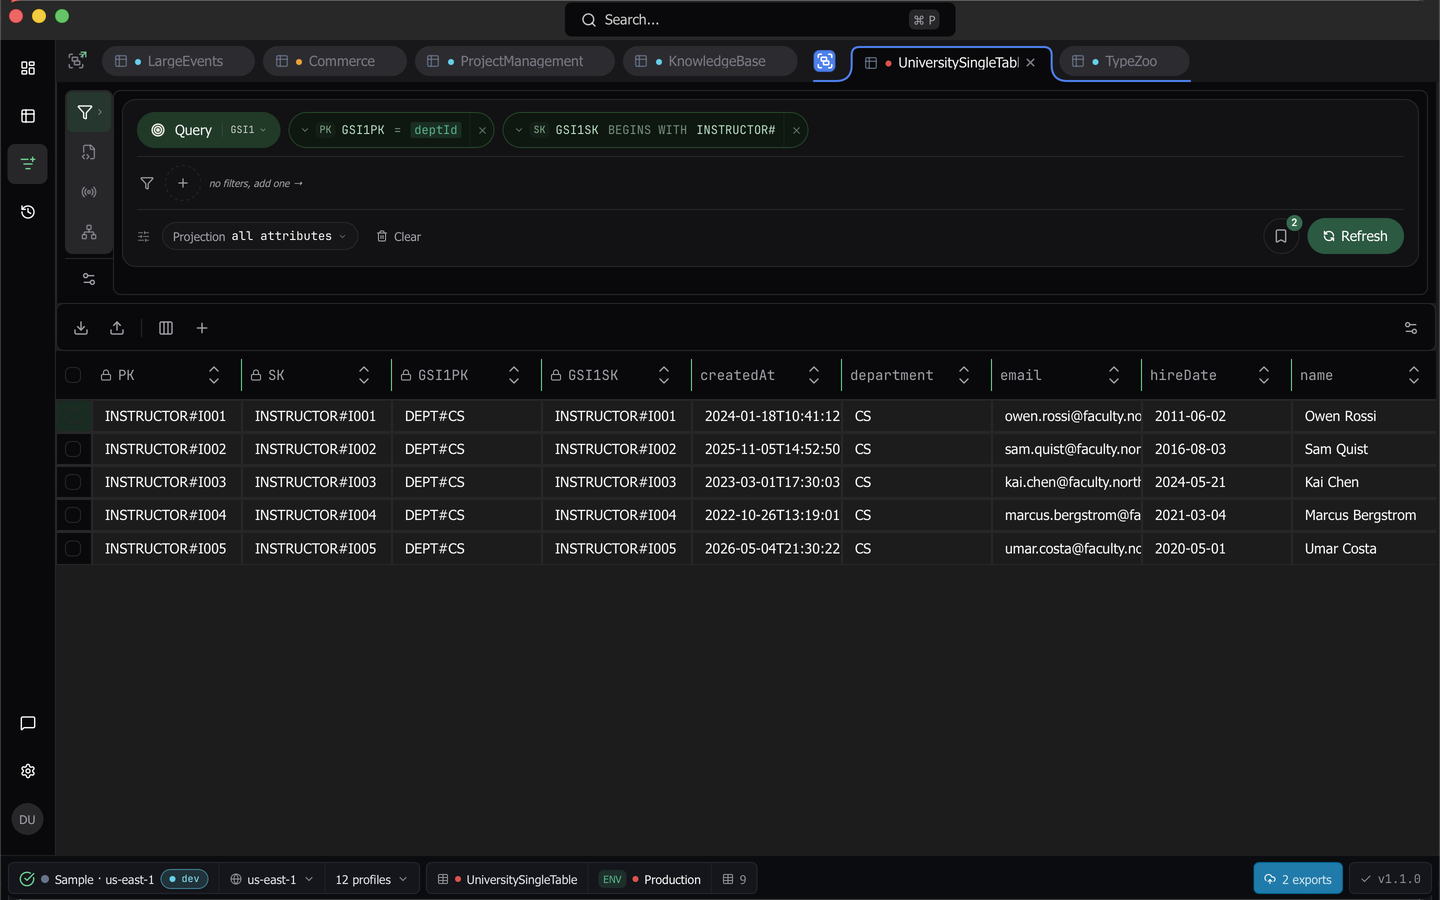
Task: Select the query builder sidebar icon
Action: pyautogui.click(x=28, y=163)
